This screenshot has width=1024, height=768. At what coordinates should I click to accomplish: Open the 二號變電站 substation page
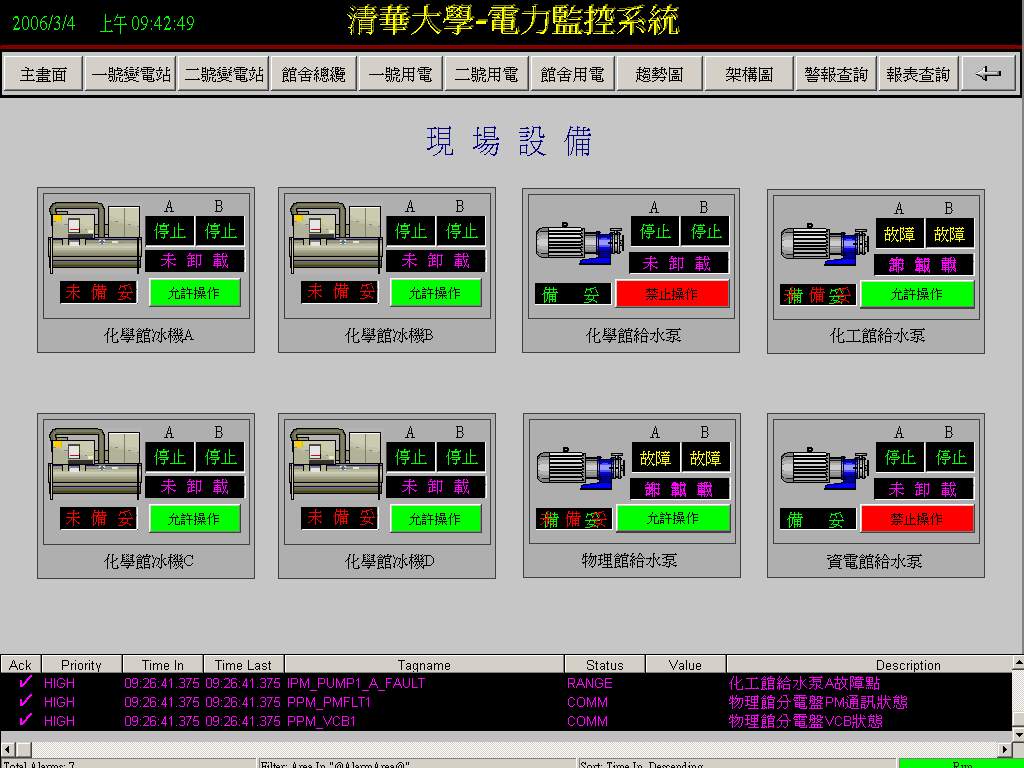(223, 74)
